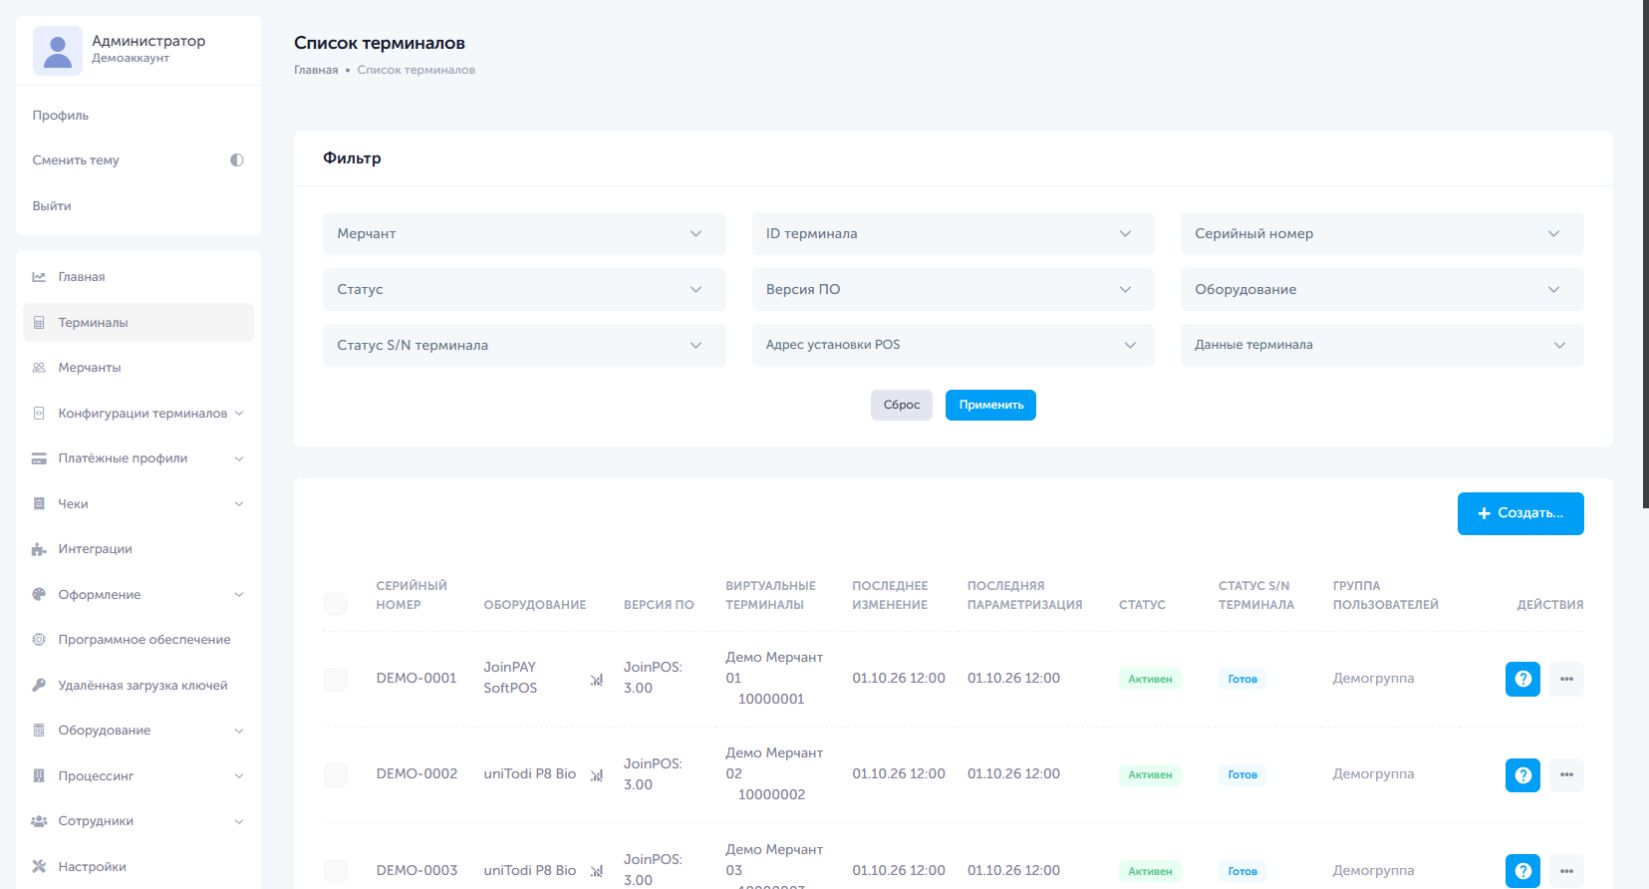Click the Адрес установки POS field
The width and height of the screenshot is (1649, 889).
click(953, 345)
